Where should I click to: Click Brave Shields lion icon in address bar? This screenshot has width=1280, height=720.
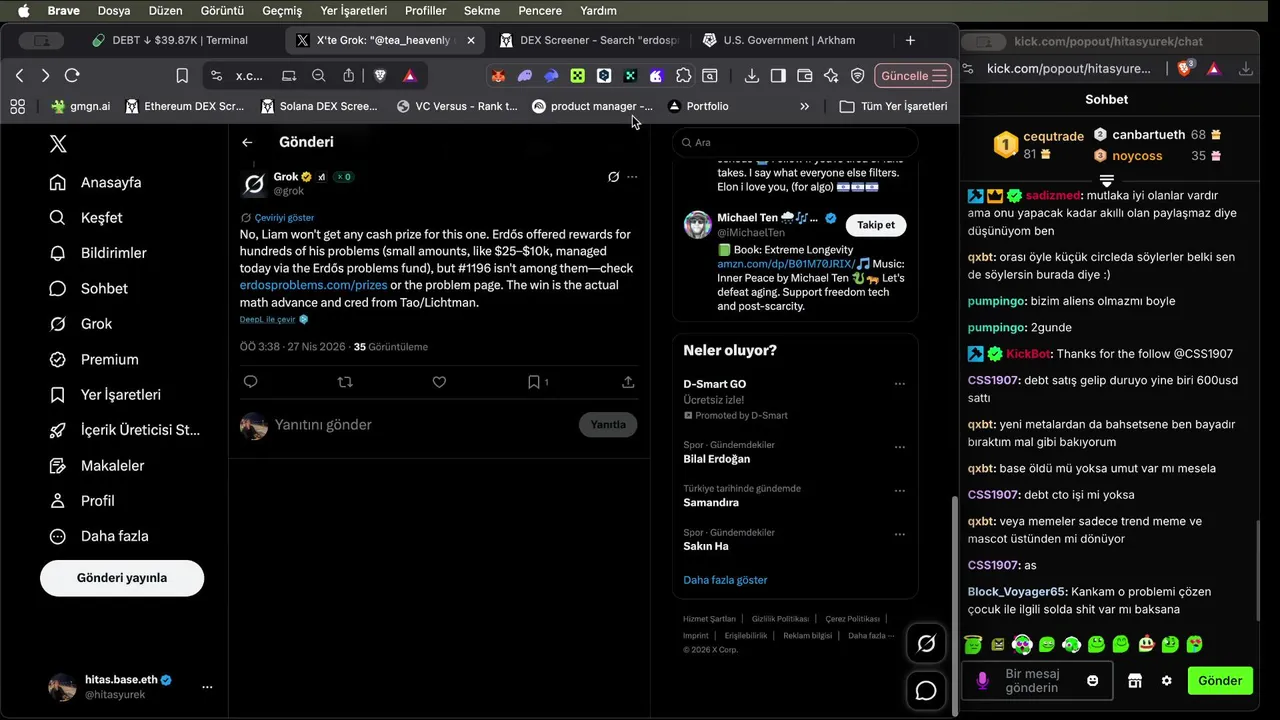click(380, 76)
